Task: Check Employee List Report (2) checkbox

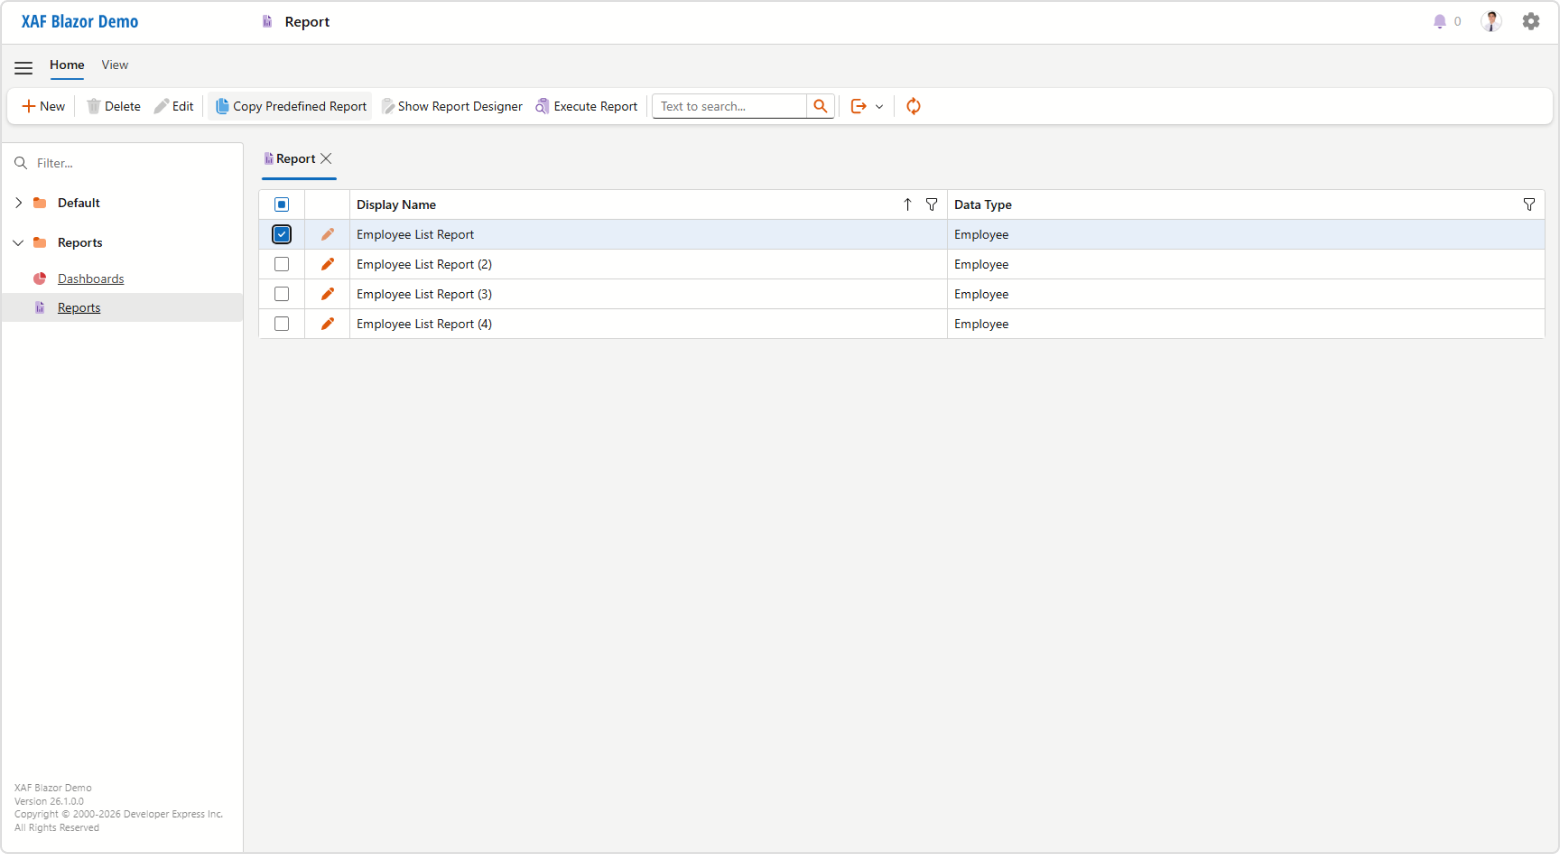Action: pos(282,265)
